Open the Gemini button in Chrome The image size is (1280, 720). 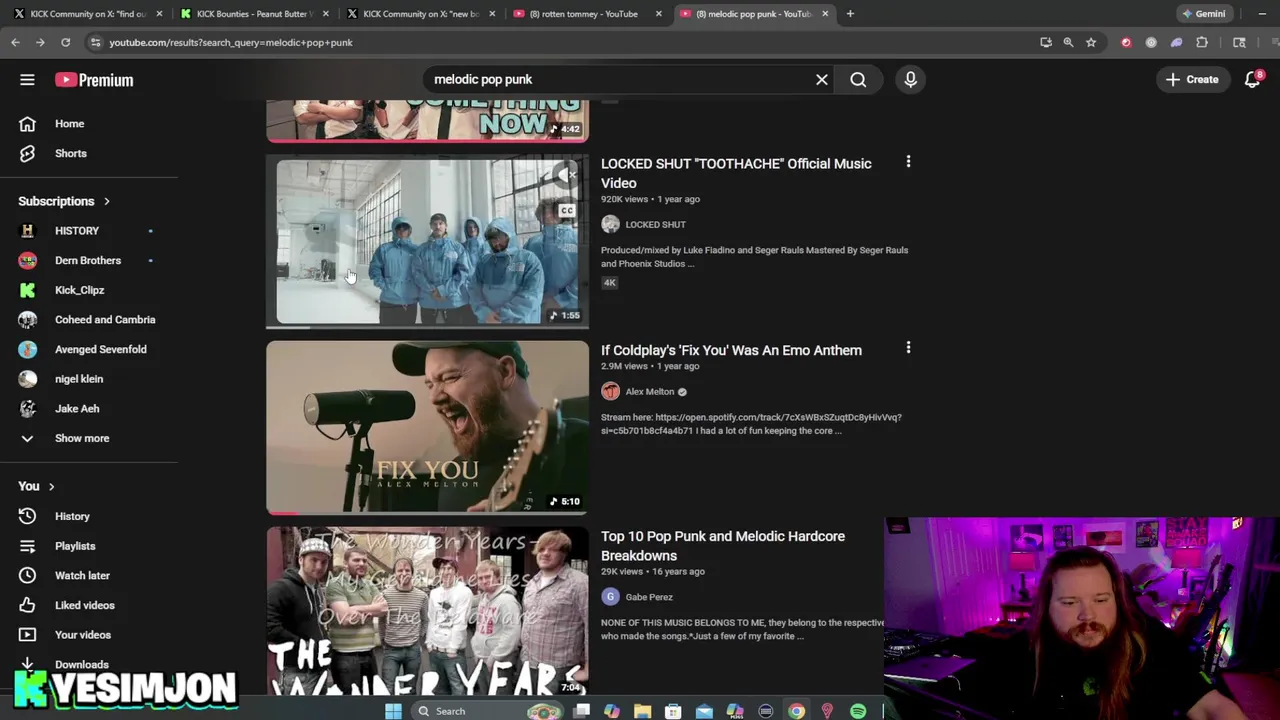(x=1204, y=14)
